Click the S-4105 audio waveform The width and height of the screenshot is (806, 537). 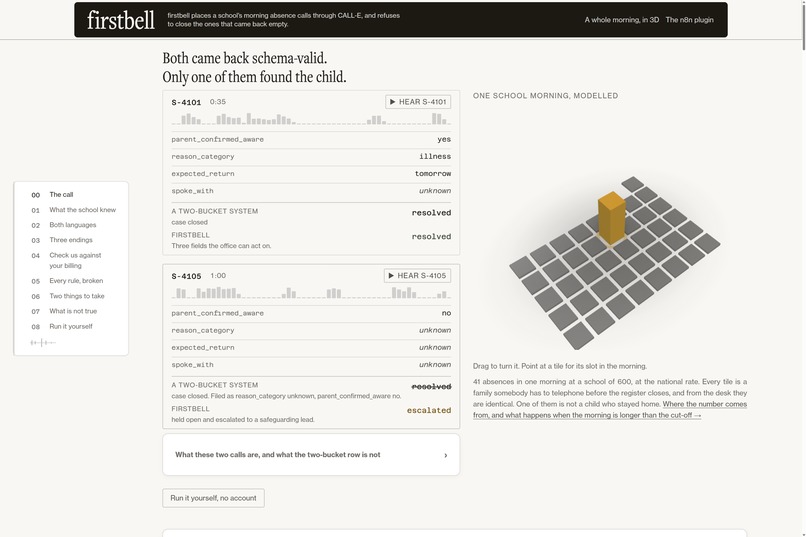click(x=311, y=293)
